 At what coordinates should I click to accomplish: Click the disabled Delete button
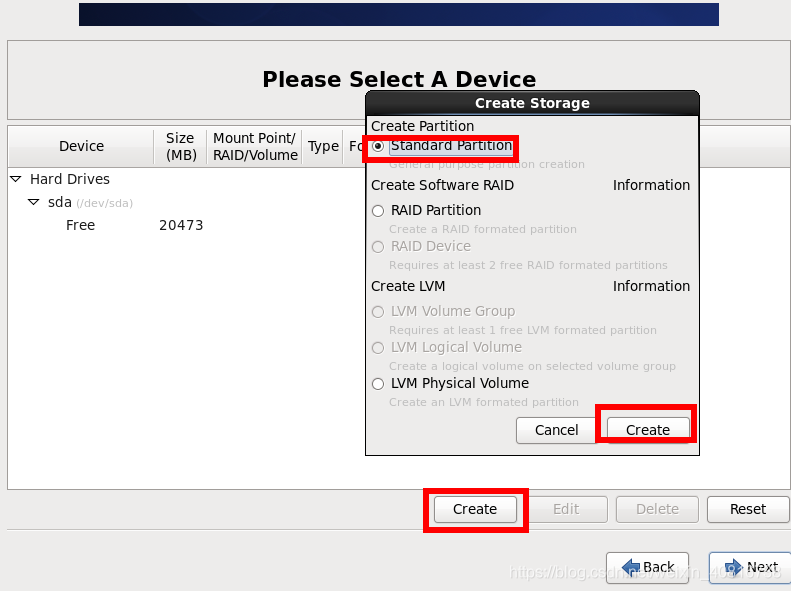pyautogui.click(x=657, y=509)
